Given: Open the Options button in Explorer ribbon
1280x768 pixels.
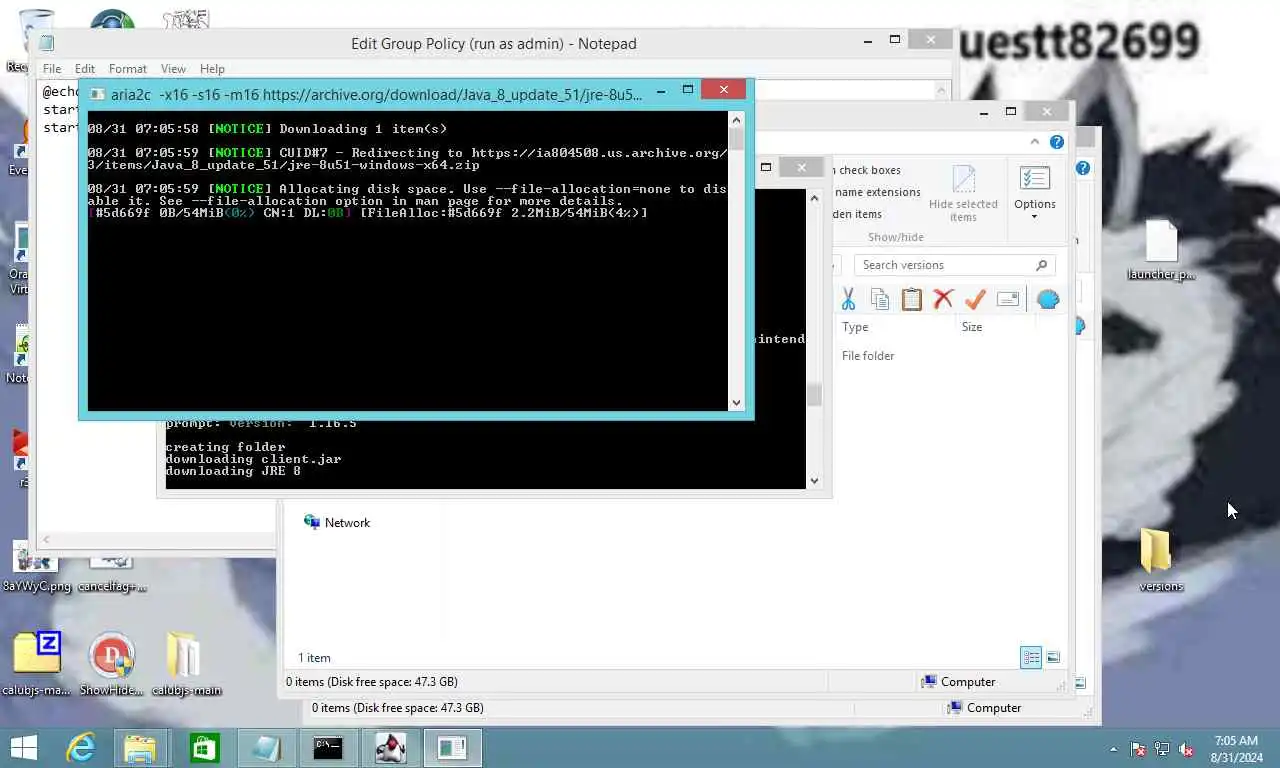Looking at the screenshot, I should click(x=1035, y=192).
